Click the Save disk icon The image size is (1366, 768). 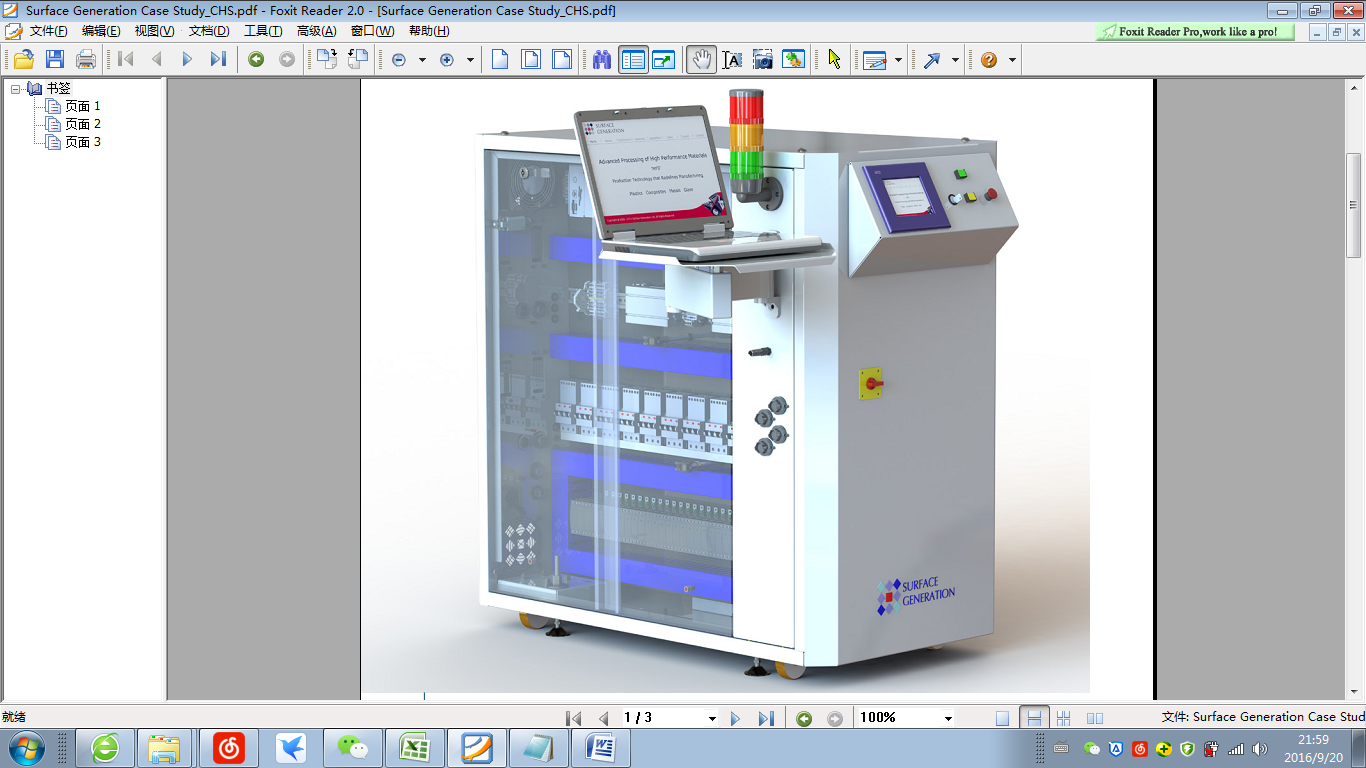click(x=54, y=60)
